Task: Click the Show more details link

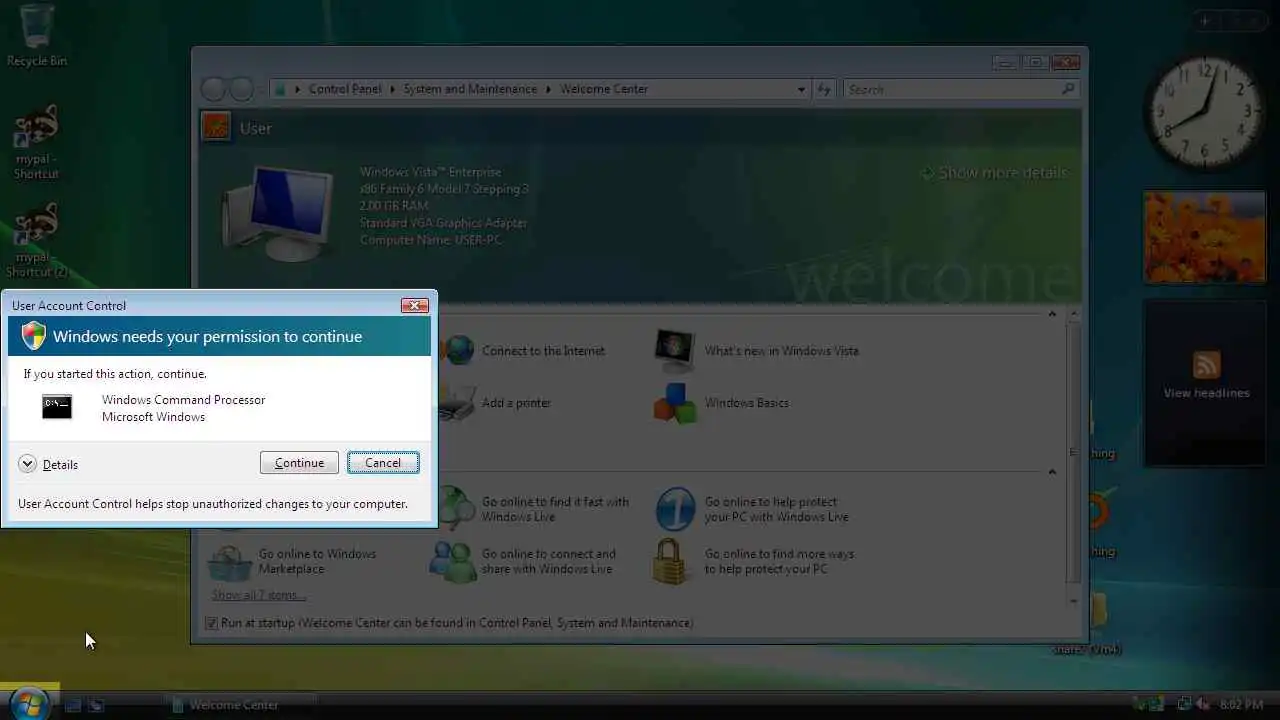Action: pyautogui.click(x=994, y=173)
